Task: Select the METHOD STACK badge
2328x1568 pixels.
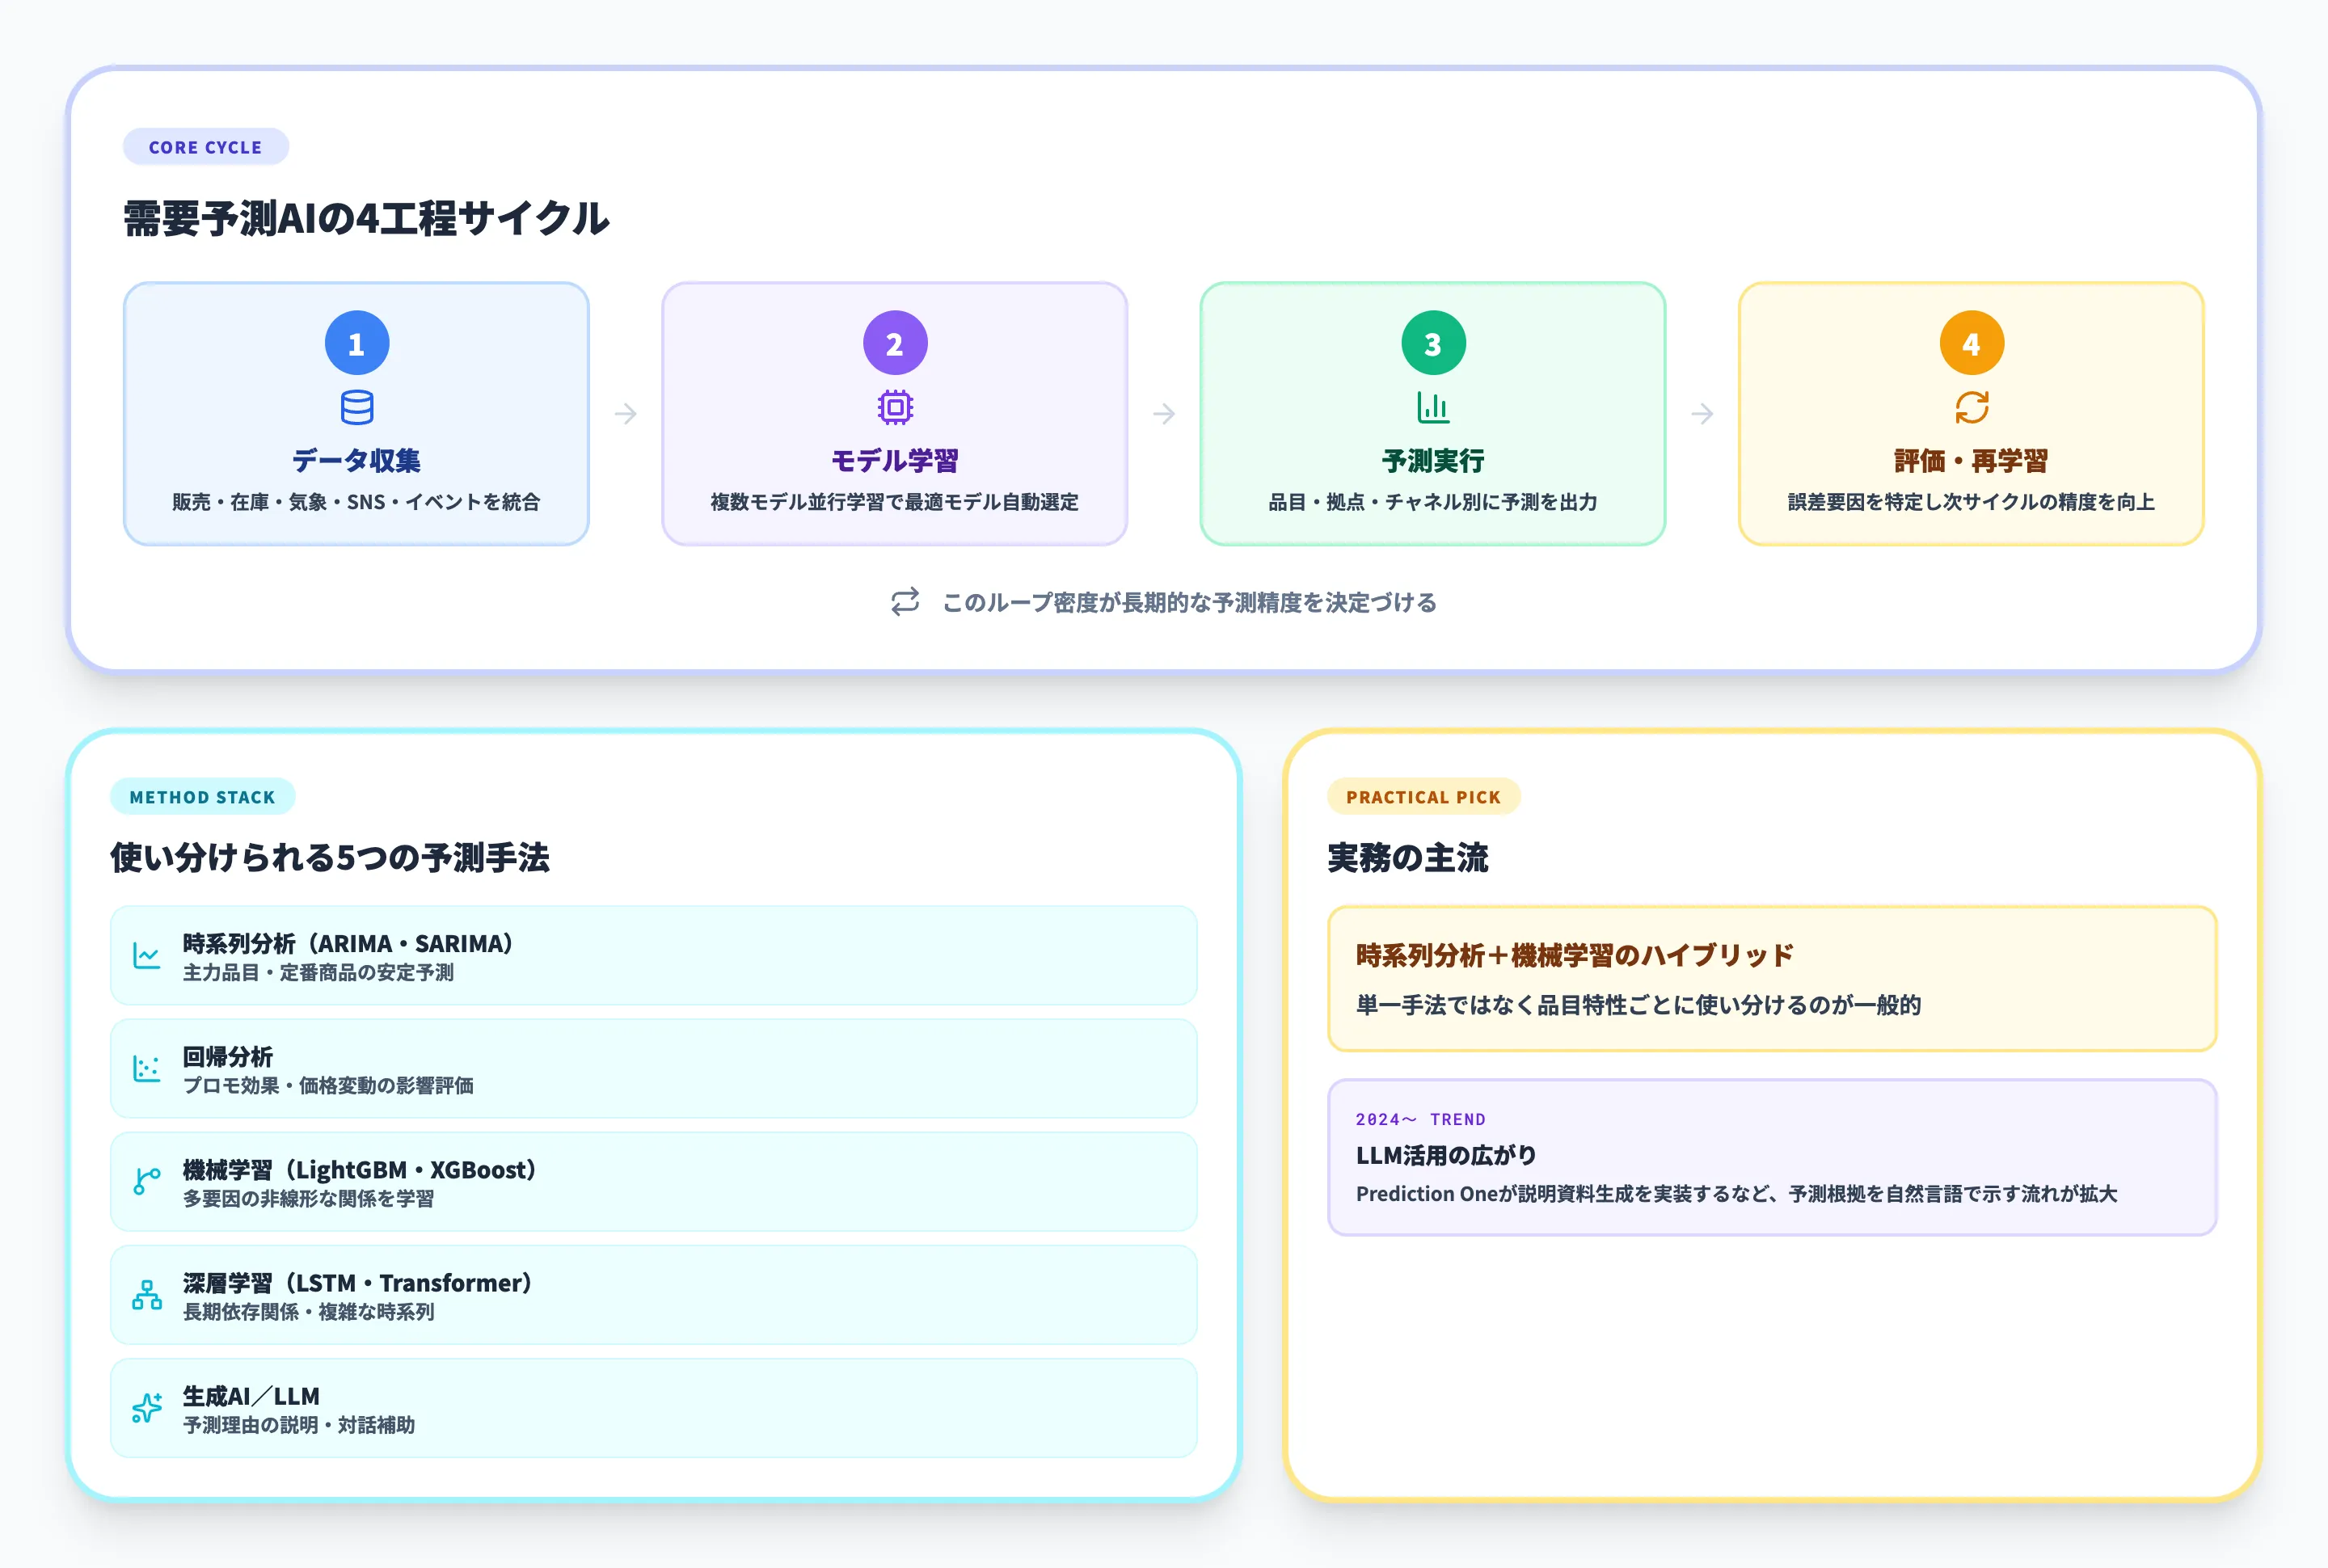Action: pyautogui.click(x=202, y=797)
